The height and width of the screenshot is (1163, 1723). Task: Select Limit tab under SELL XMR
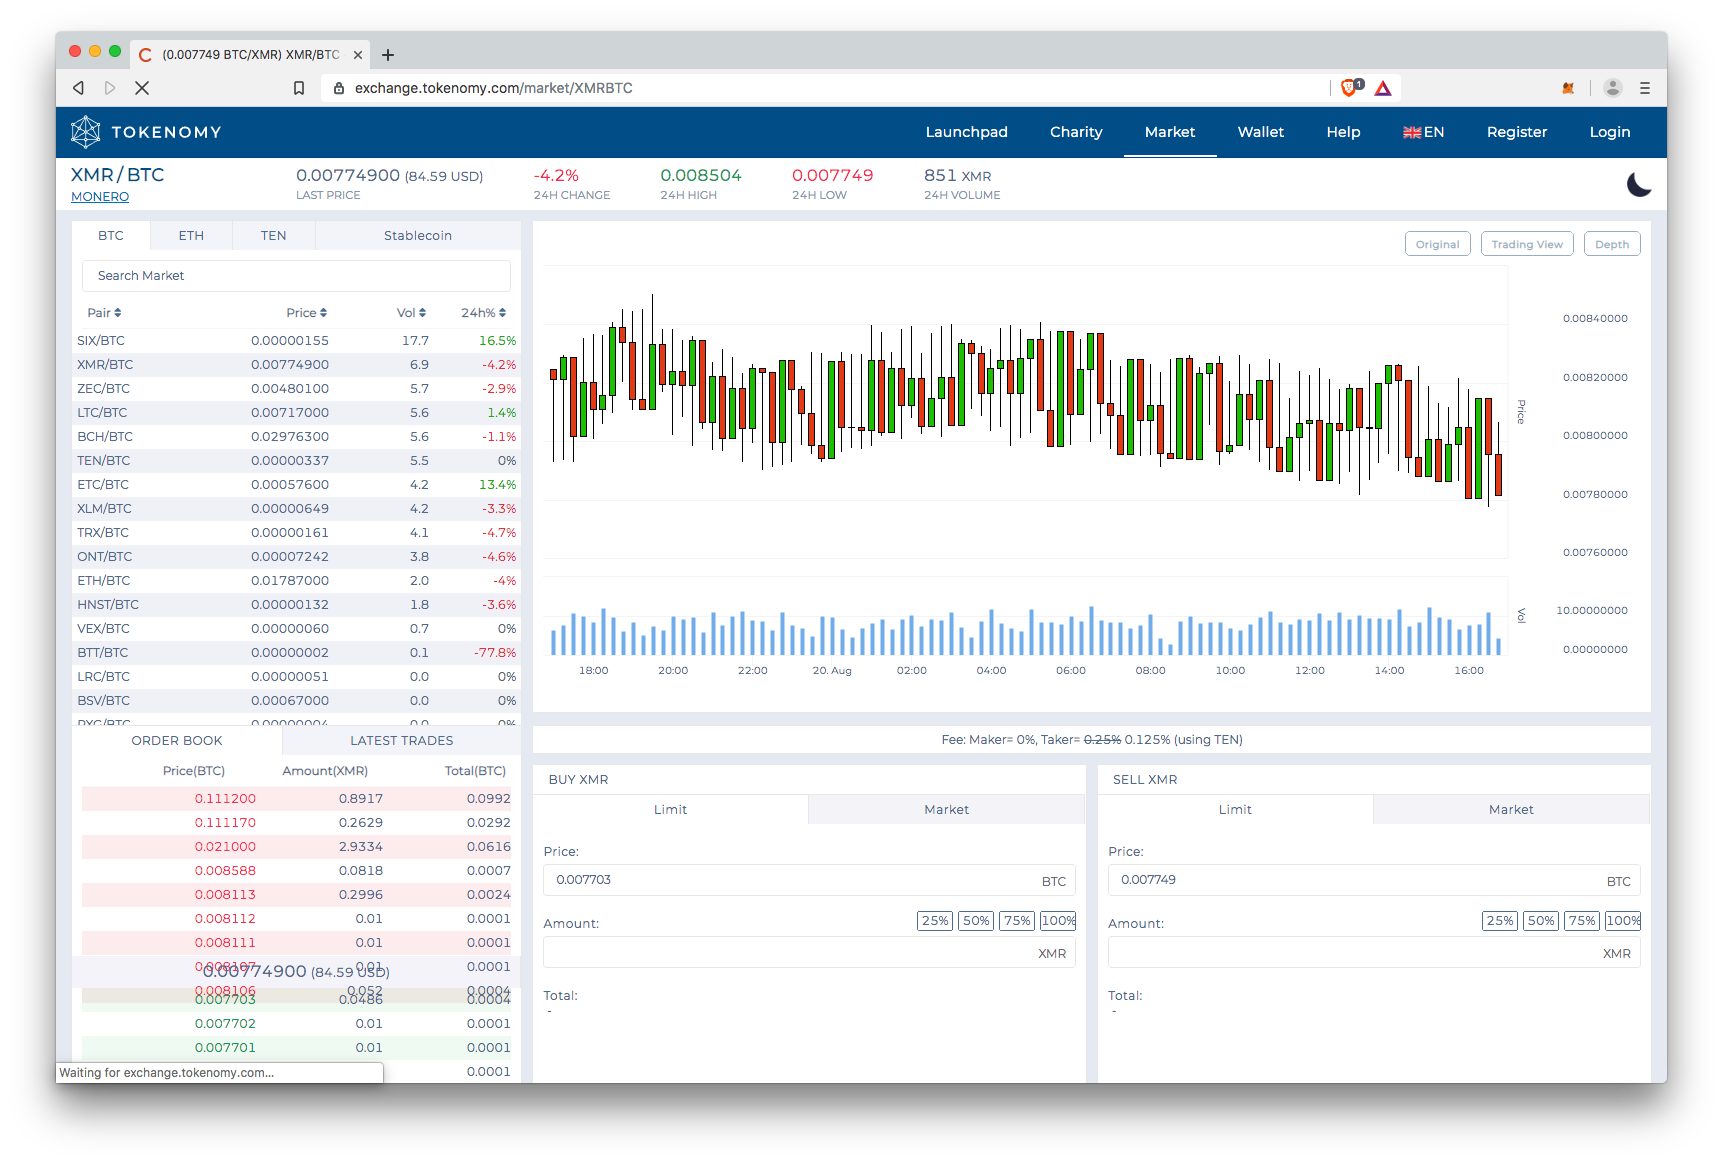tap(1235, 810)
